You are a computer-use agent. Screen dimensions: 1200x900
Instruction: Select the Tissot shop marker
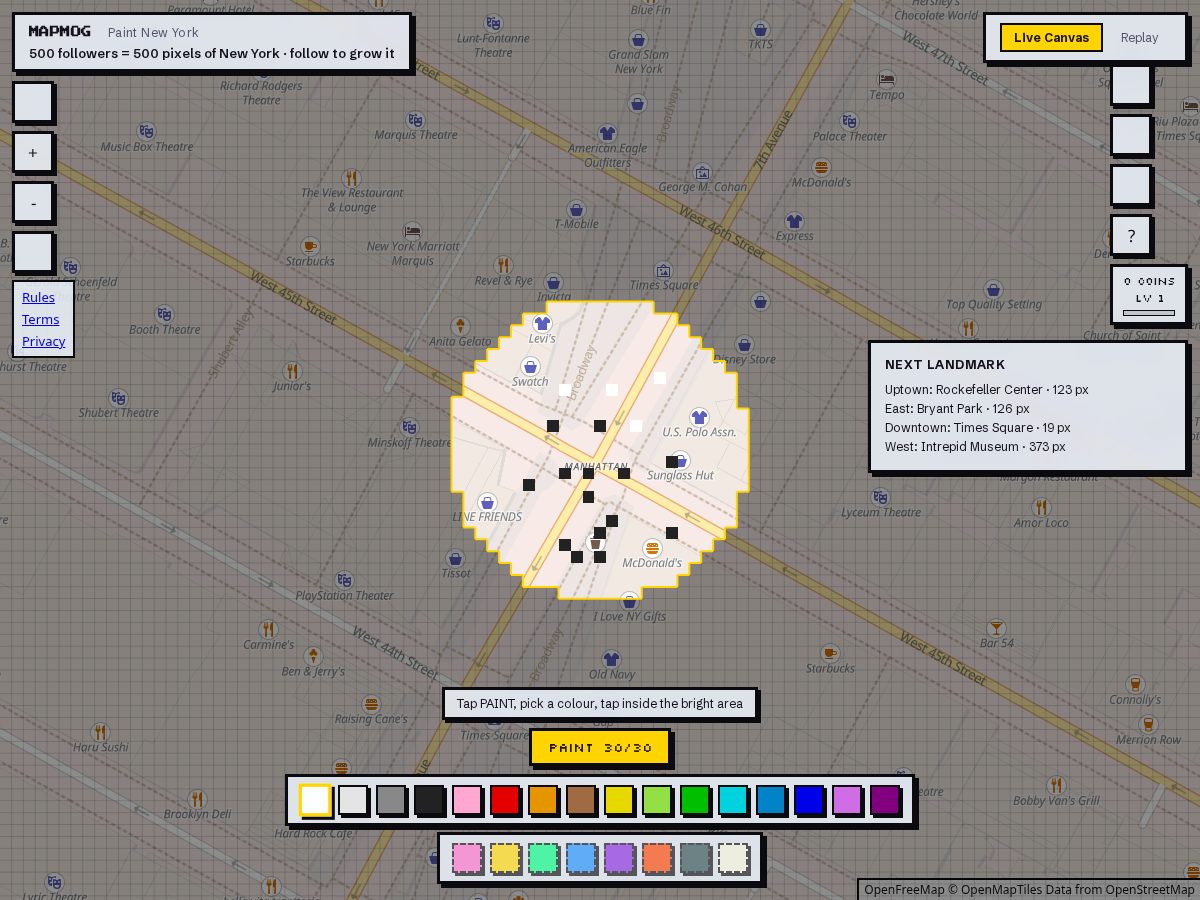click(455, 559)
